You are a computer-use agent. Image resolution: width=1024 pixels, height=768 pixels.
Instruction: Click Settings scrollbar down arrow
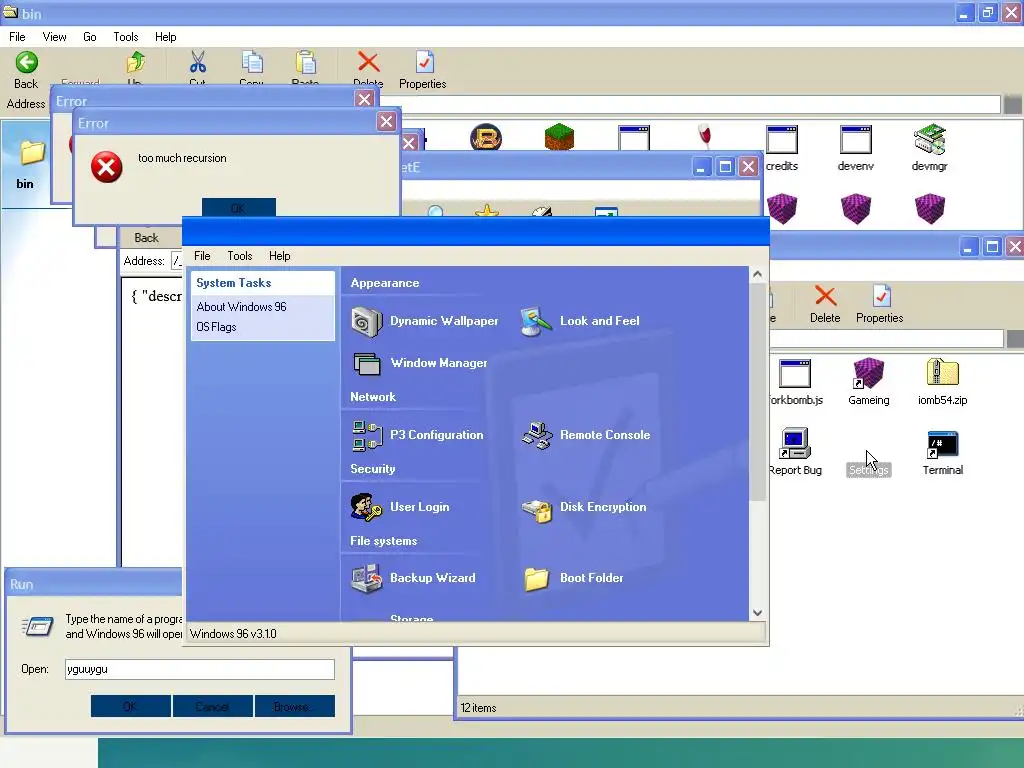click(758, 613)
